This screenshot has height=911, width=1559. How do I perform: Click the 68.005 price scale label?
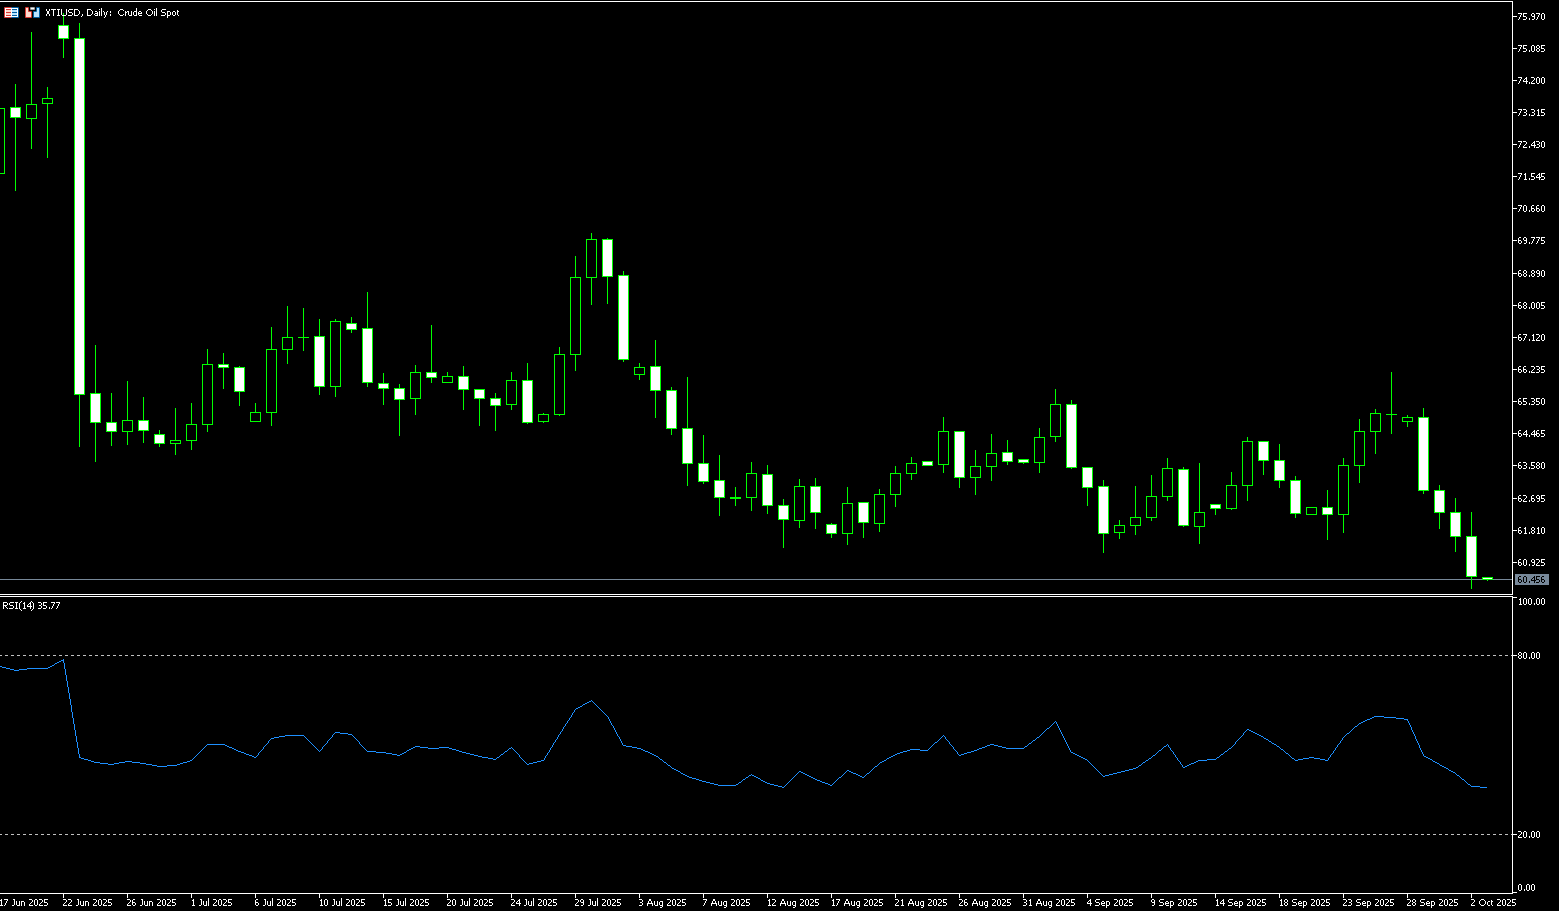point(1531,306)
